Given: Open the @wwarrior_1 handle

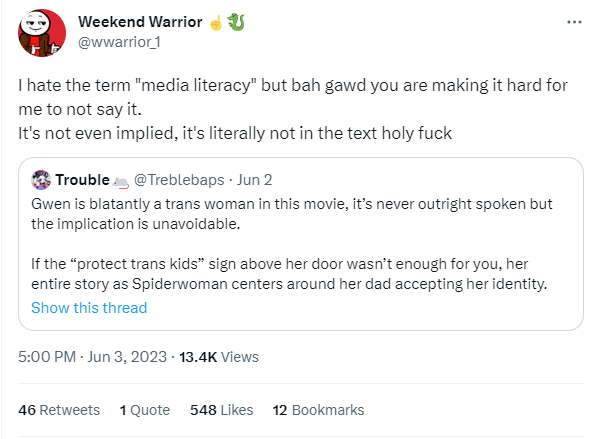Looking at the screenshot, I should tap(119, 42).
